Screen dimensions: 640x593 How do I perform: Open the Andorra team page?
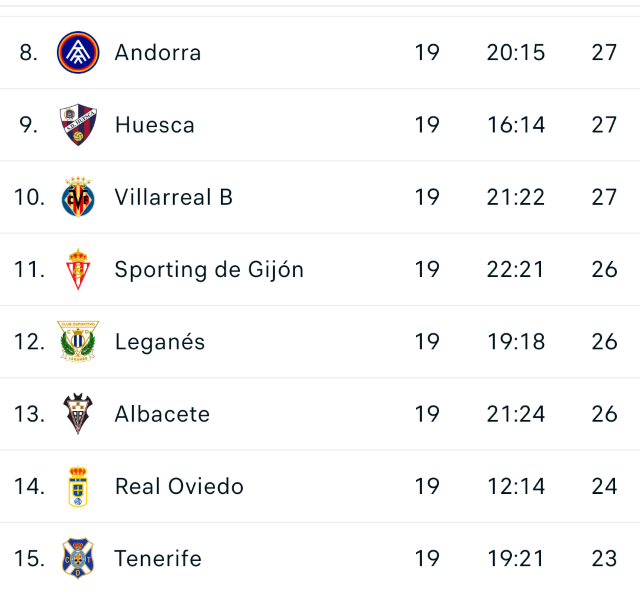(x=158, y=53)
